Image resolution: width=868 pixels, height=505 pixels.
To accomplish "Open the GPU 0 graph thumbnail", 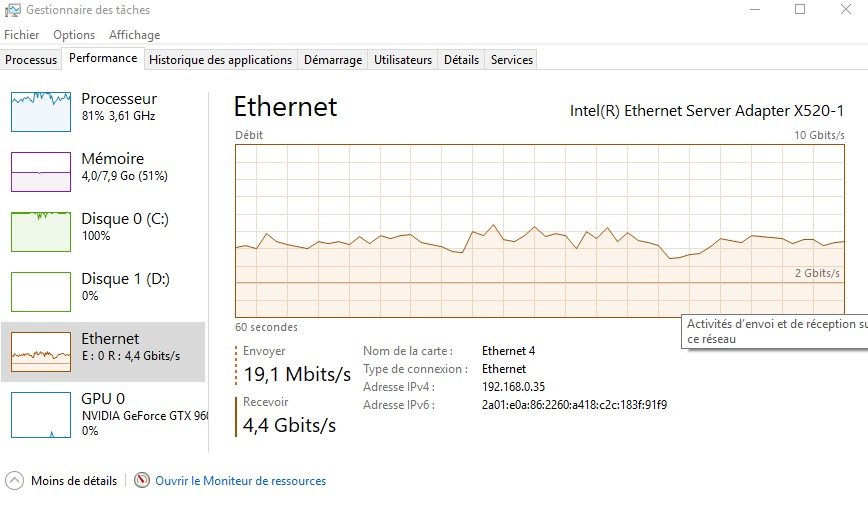I will pos(40,414).
